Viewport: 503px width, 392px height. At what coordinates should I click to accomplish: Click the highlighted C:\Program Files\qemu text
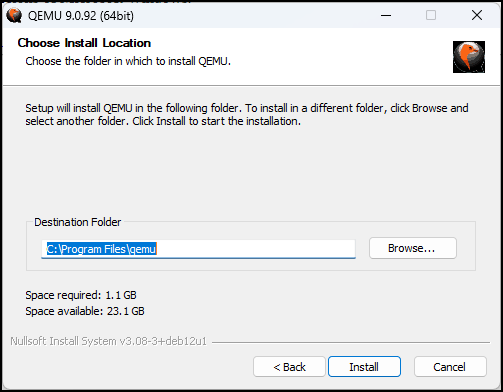pyautogui.click(x=101, y=249)
